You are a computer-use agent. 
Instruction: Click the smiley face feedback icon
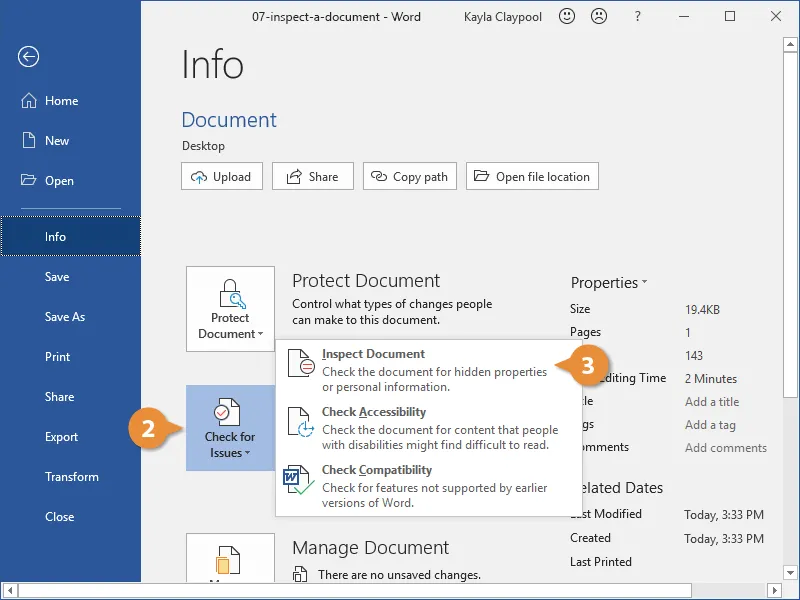tap(567, 17)
